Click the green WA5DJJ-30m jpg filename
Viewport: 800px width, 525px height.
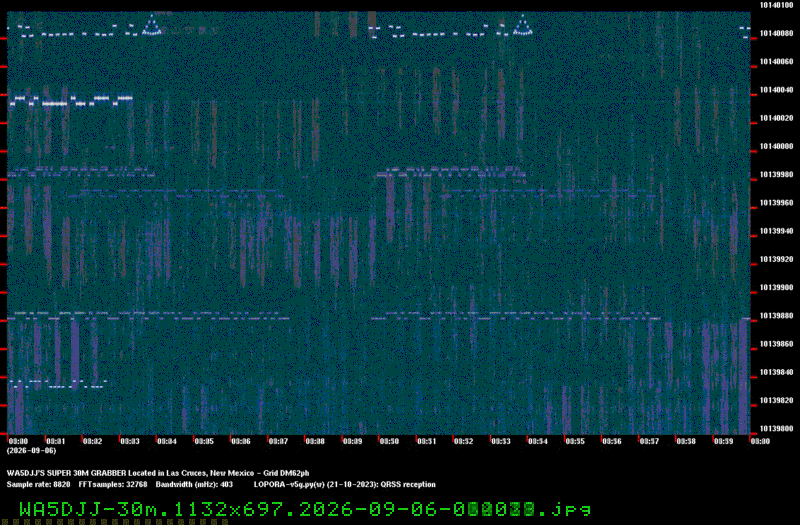point(305,509)
